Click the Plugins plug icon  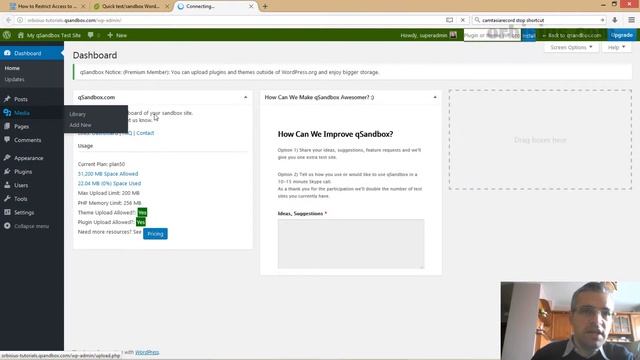tap(7, 171)
